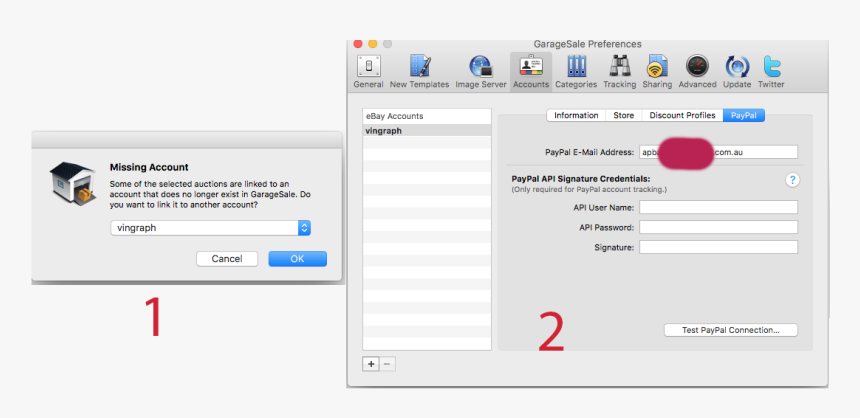Close the GarageSale Preferences window
This screenshot has width=860, height=418.
[358, 43]
